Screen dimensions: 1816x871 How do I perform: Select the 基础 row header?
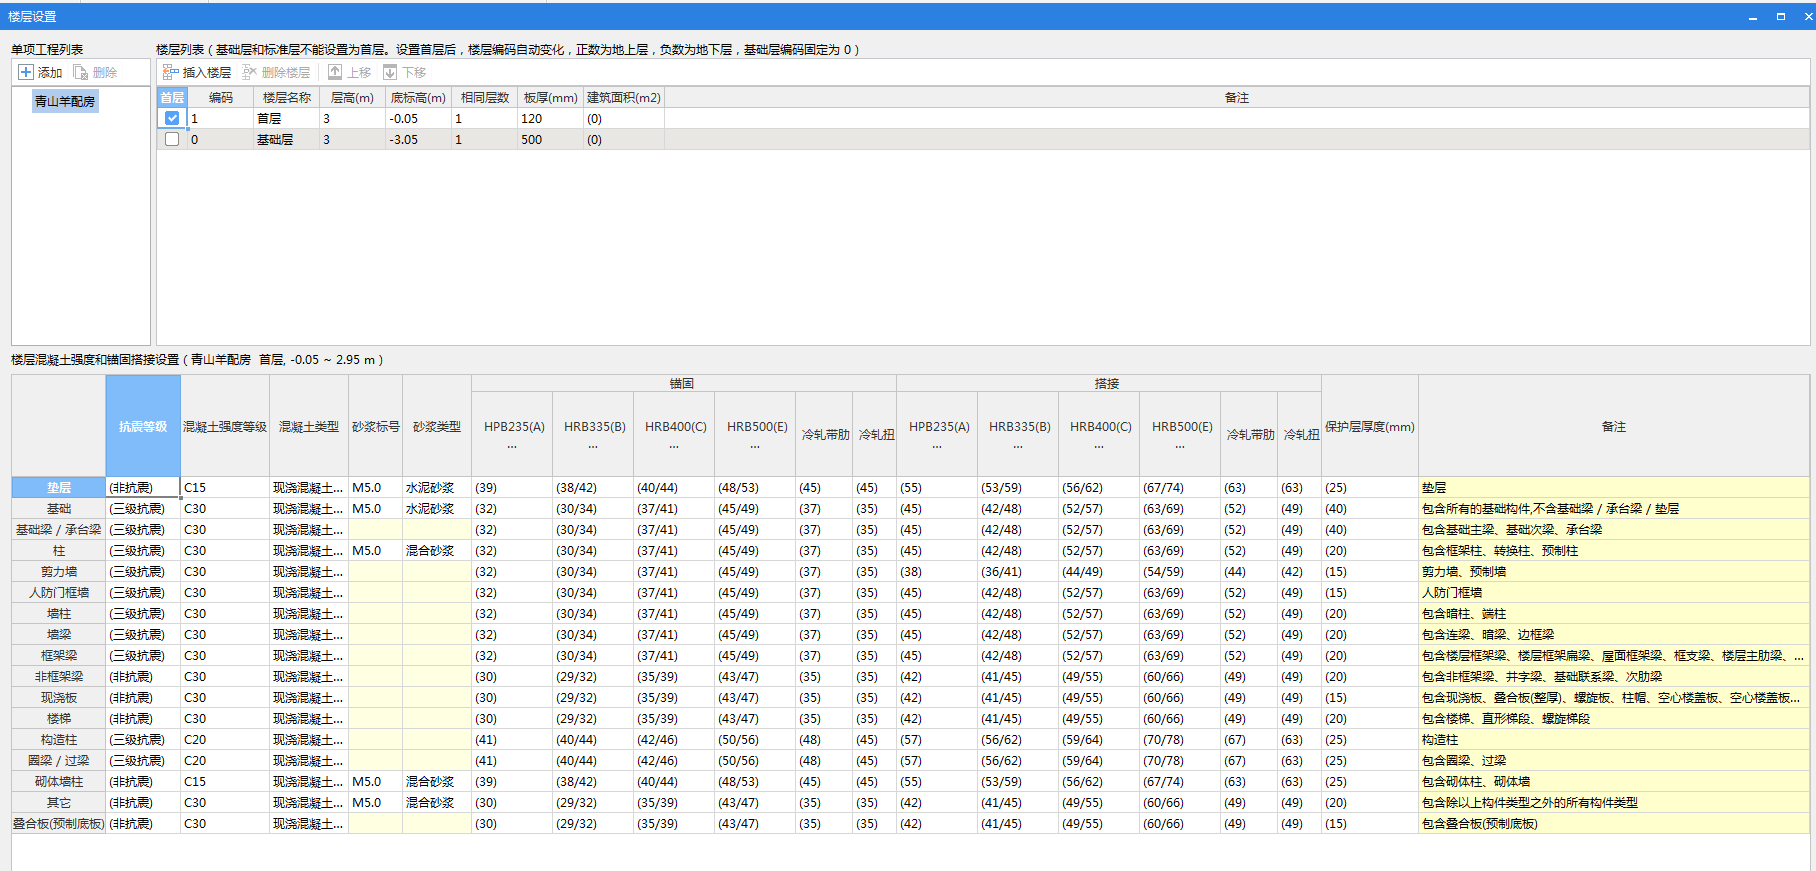point(59,508)
